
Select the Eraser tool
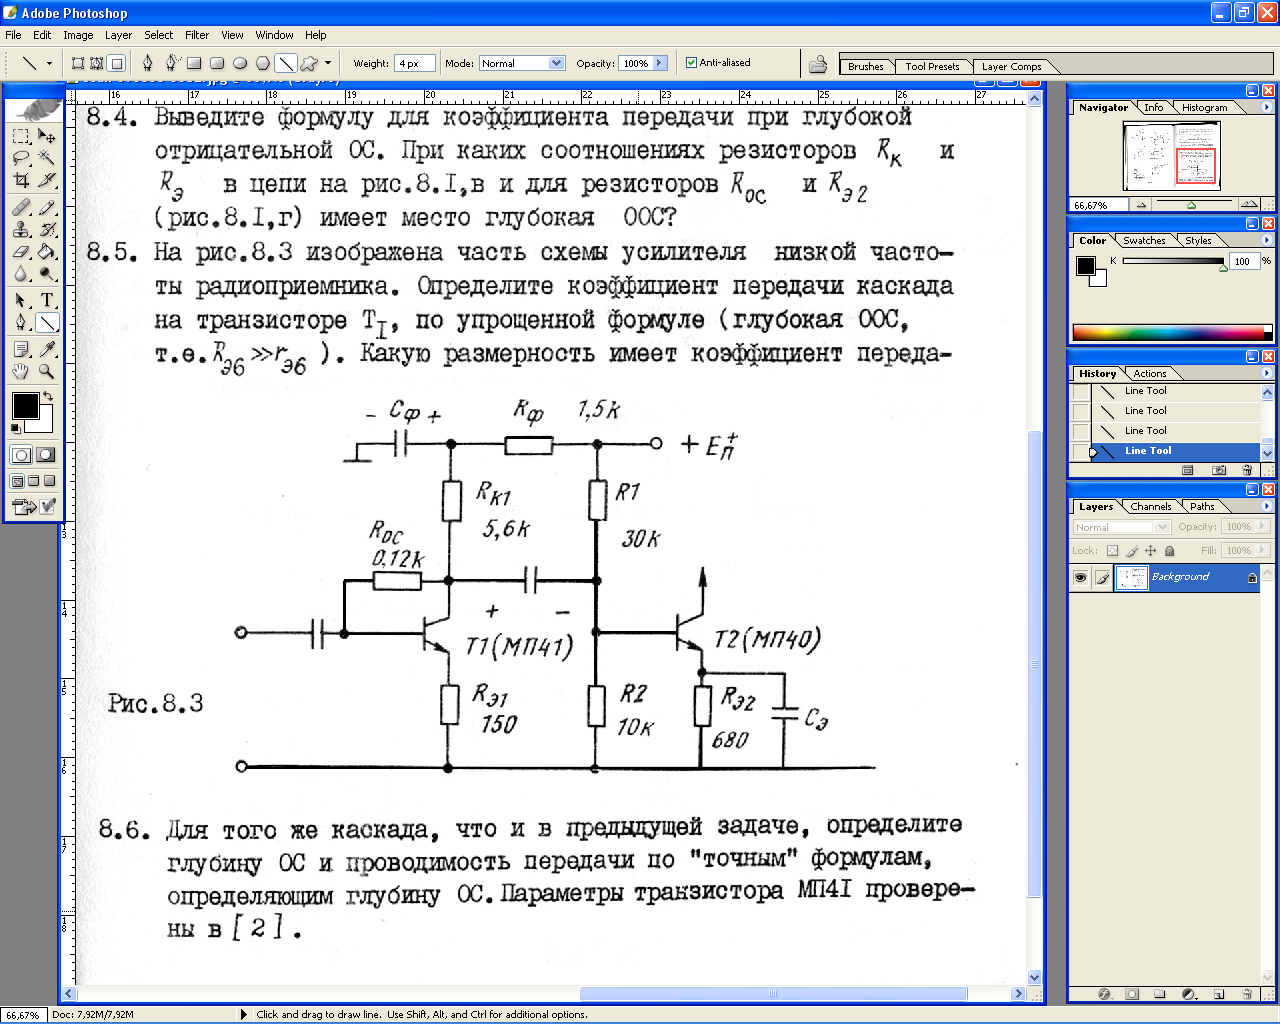pyautogui.click(x=21, y=251)
